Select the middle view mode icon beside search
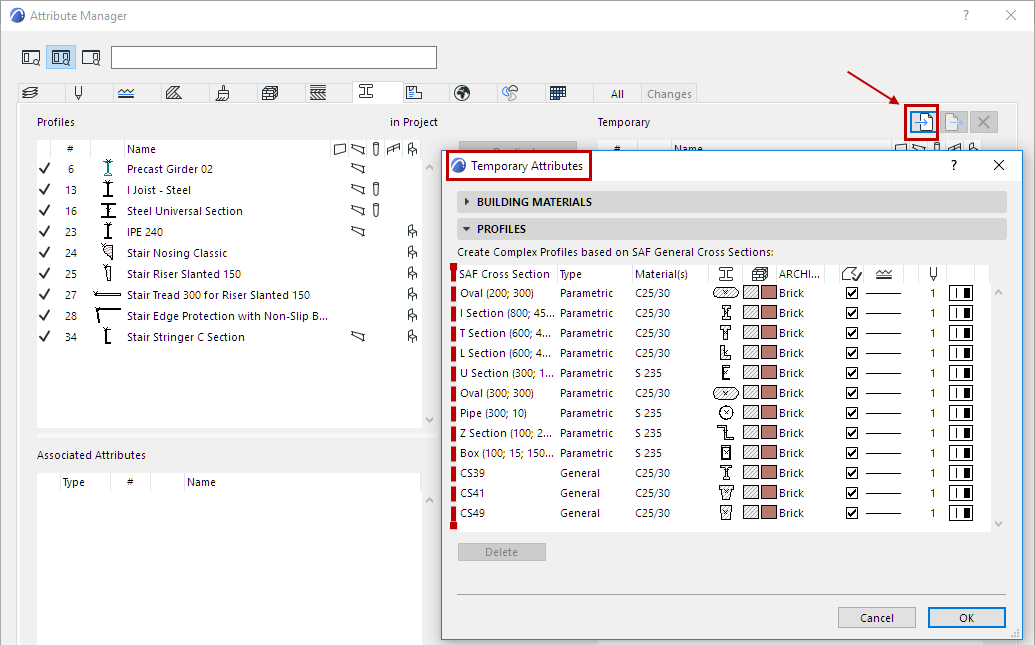 click(60, 57)
